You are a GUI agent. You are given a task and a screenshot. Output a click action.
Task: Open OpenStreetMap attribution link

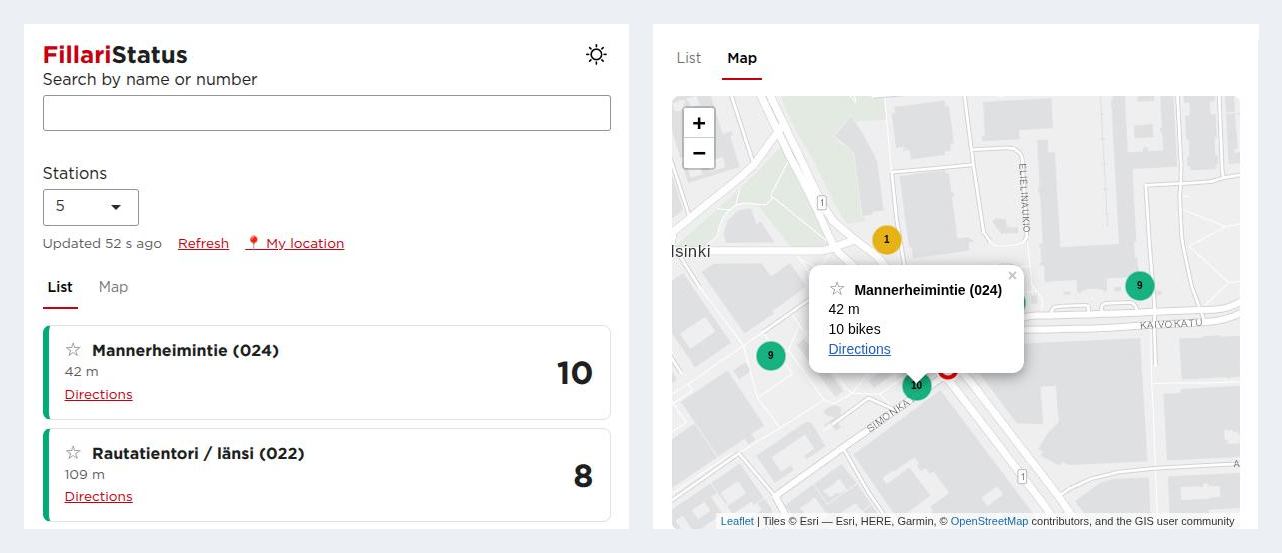(989, 521)
